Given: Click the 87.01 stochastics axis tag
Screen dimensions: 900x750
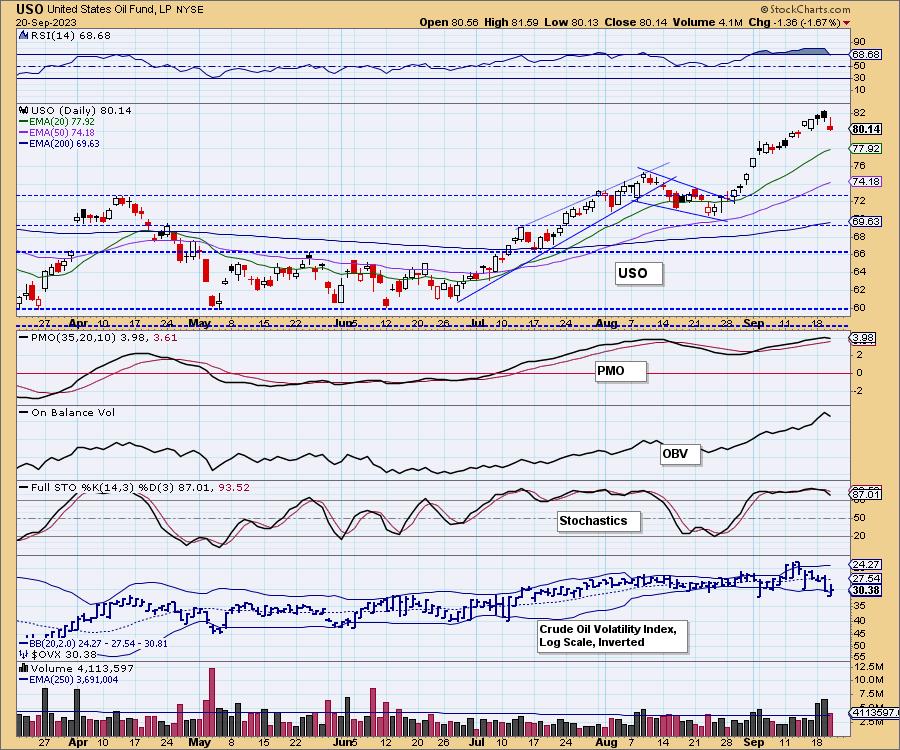Looking at the screenshot, I should (866, 493).
